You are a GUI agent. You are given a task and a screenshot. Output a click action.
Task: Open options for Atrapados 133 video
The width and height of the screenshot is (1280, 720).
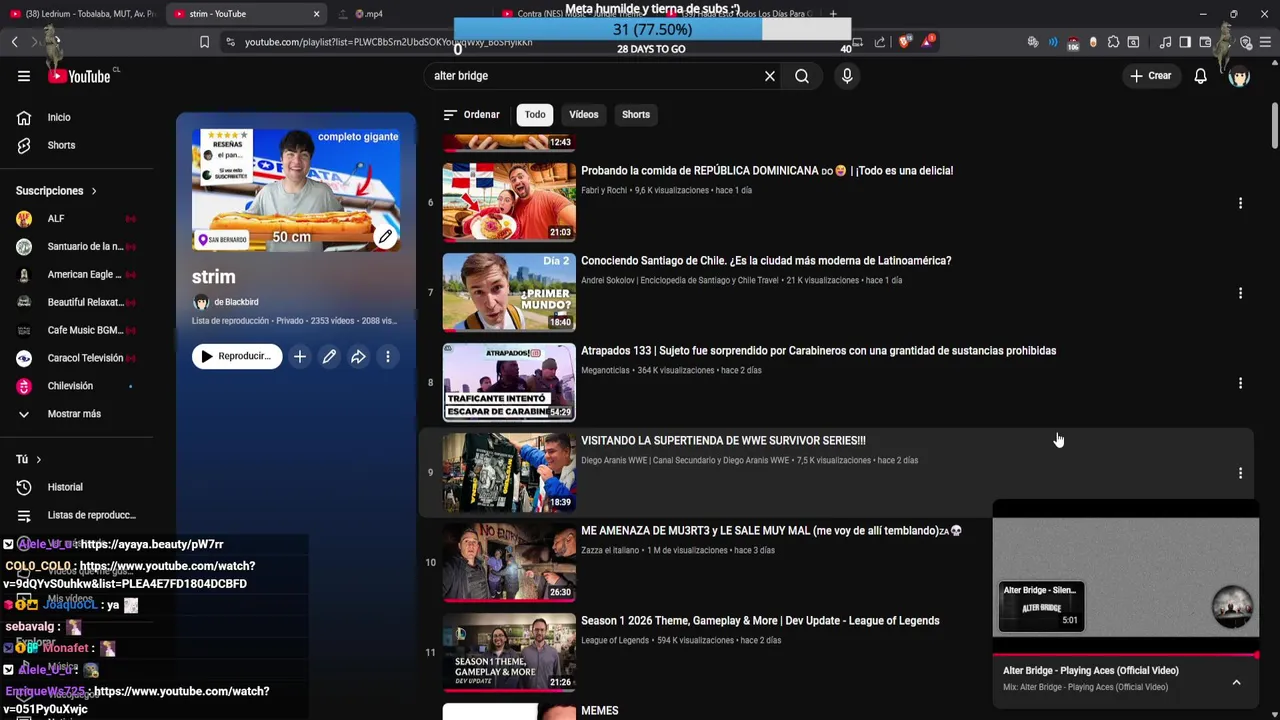pos(1240,383)
